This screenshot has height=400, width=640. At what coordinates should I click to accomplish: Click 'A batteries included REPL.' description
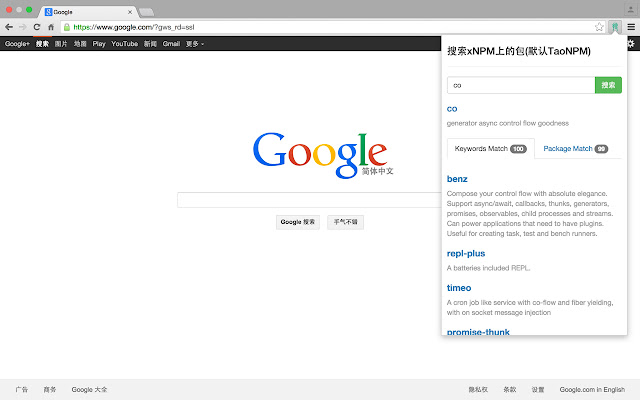click(489, 268)
